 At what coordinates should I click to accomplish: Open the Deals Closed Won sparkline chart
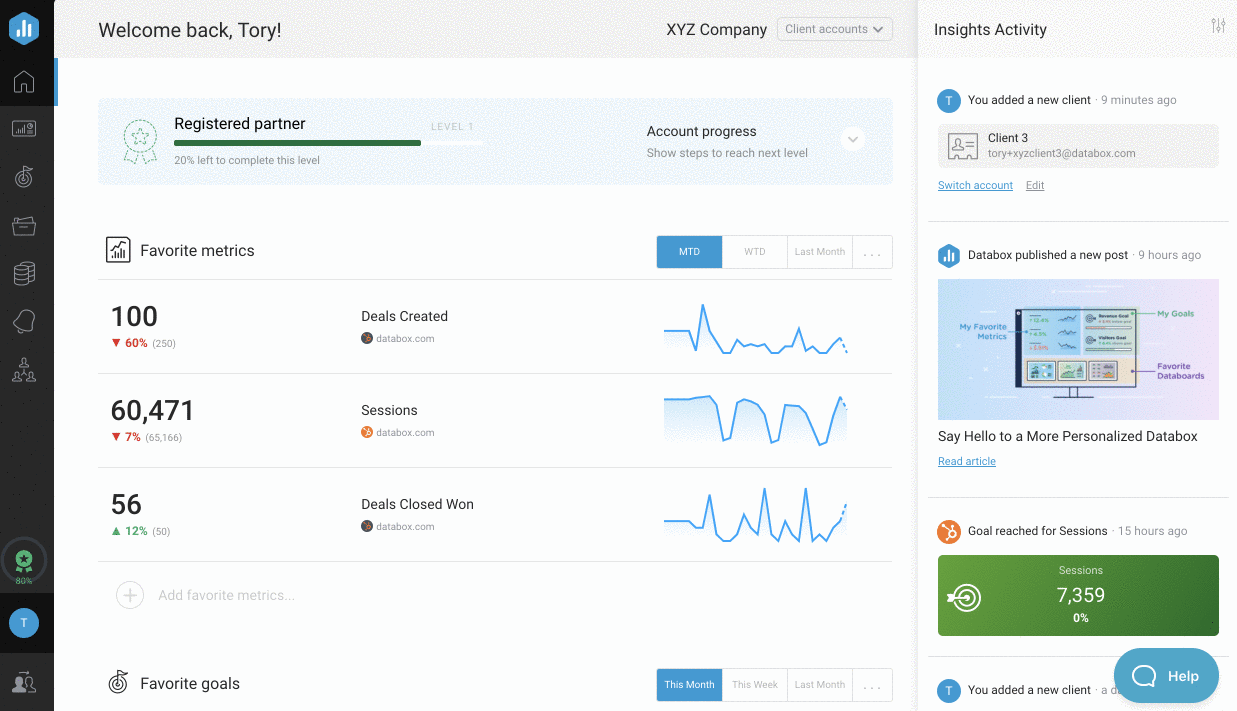coord(755,515)
